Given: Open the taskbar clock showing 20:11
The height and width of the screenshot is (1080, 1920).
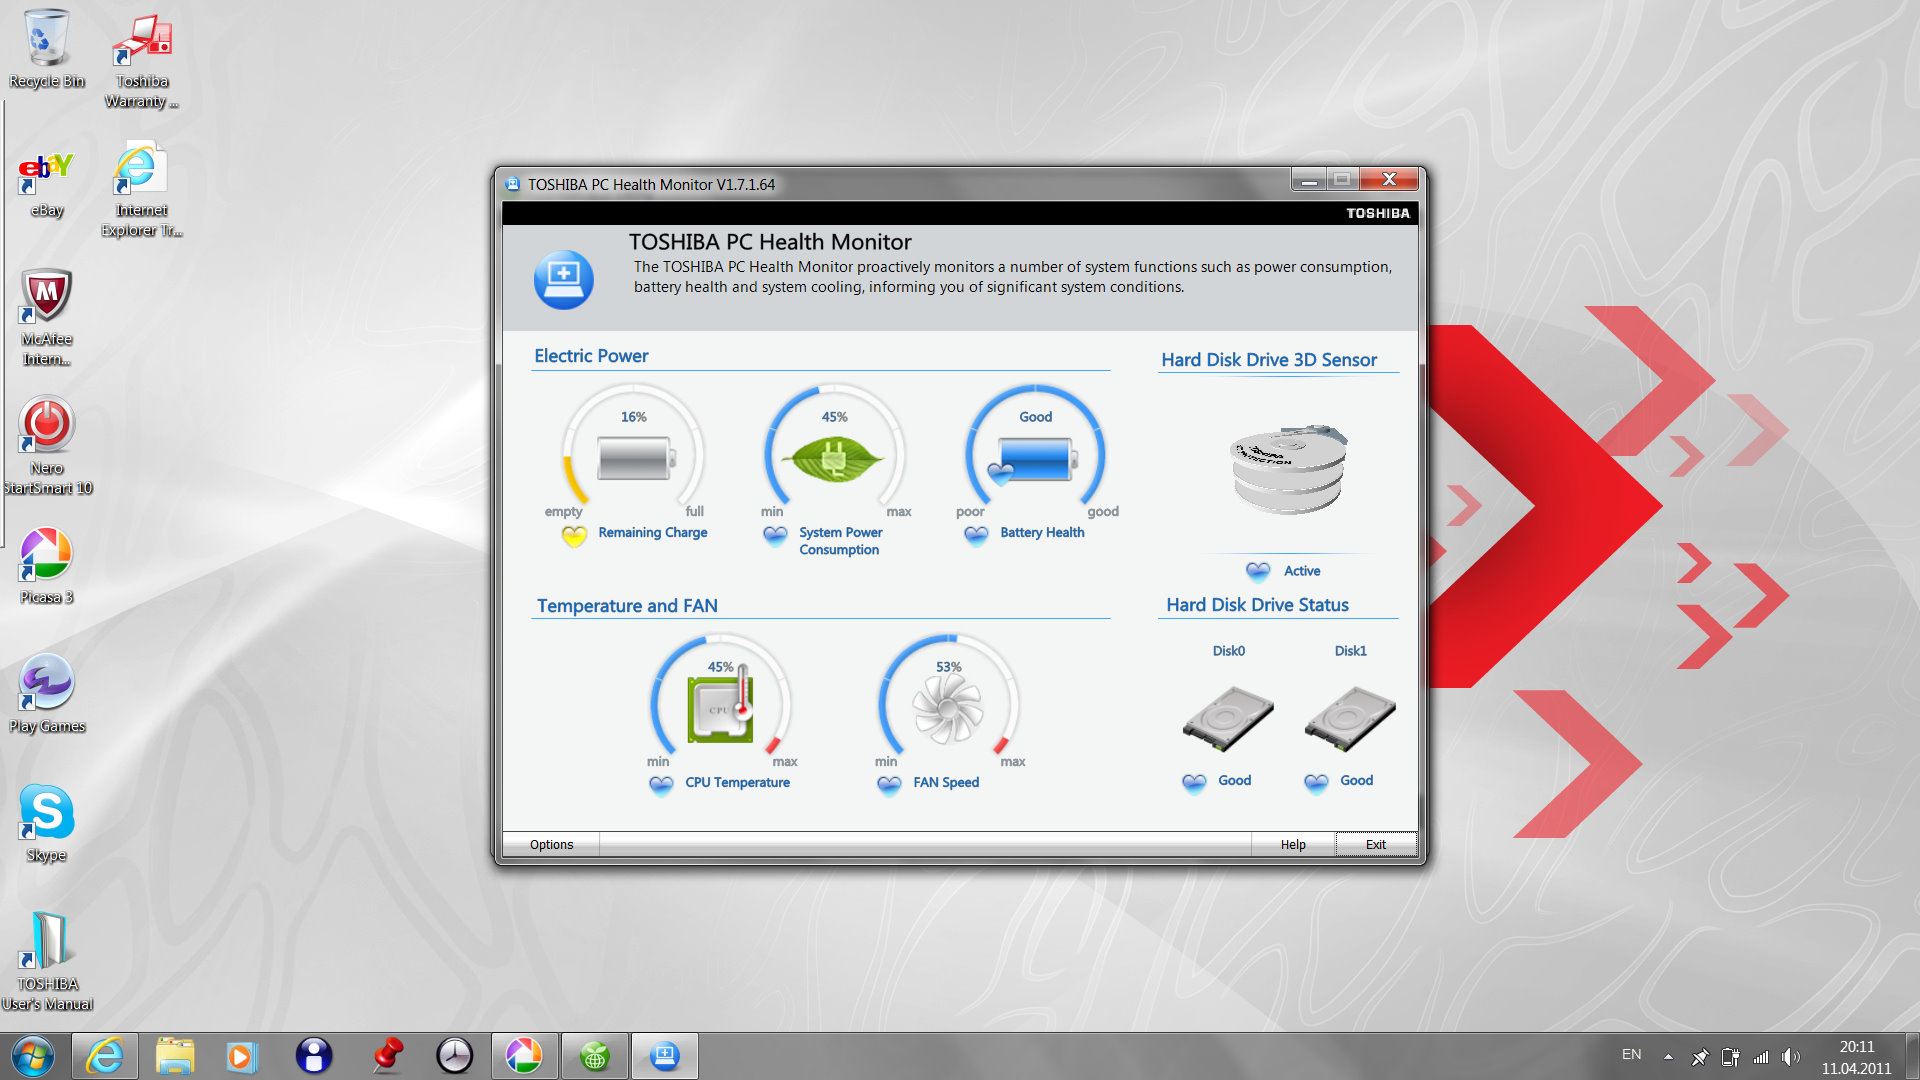Looking at the screenshot, I should (x=1856, y=1057).
